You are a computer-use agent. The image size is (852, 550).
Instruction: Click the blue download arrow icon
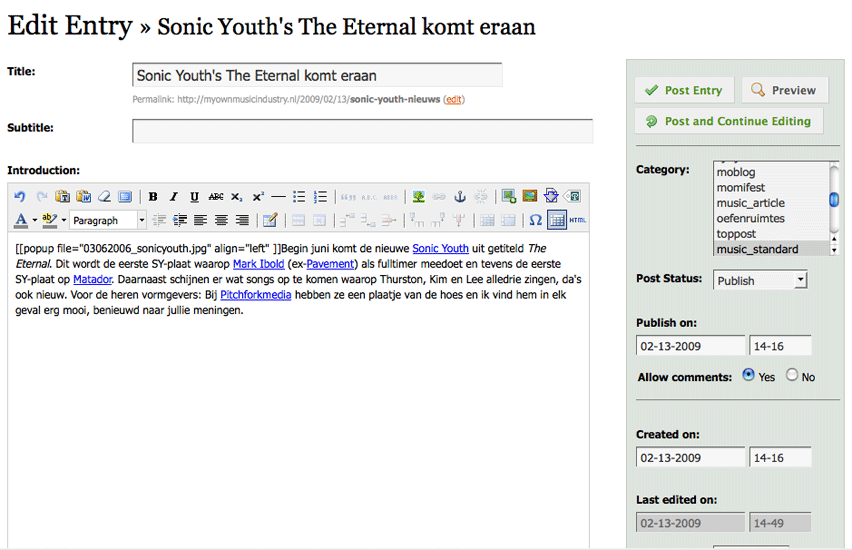[x=550, y=196]
